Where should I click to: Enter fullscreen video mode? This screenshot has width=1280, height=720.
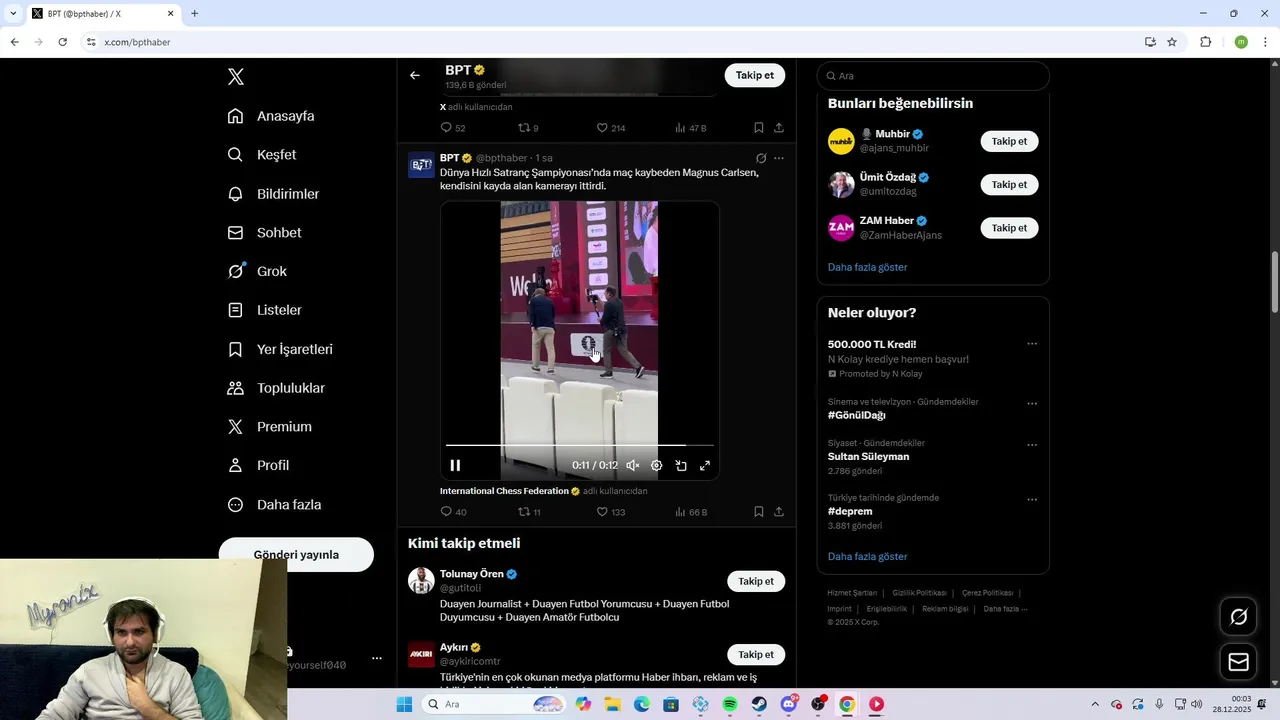(705, 465)
